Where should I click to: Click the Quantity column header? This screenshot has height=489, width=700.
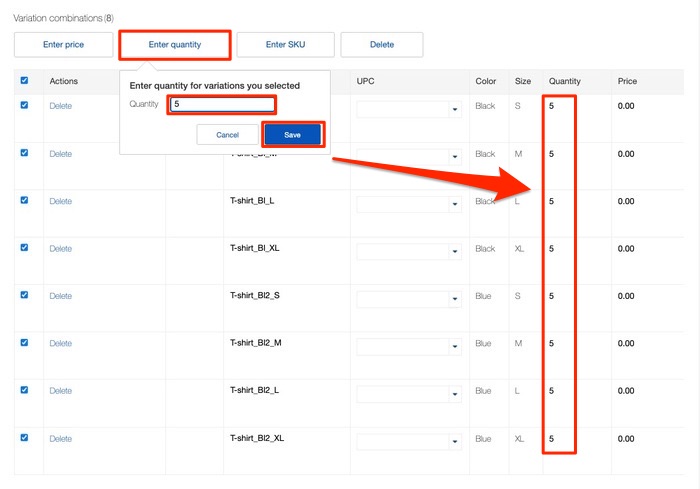pyautogui.click(x=564, y=81)
